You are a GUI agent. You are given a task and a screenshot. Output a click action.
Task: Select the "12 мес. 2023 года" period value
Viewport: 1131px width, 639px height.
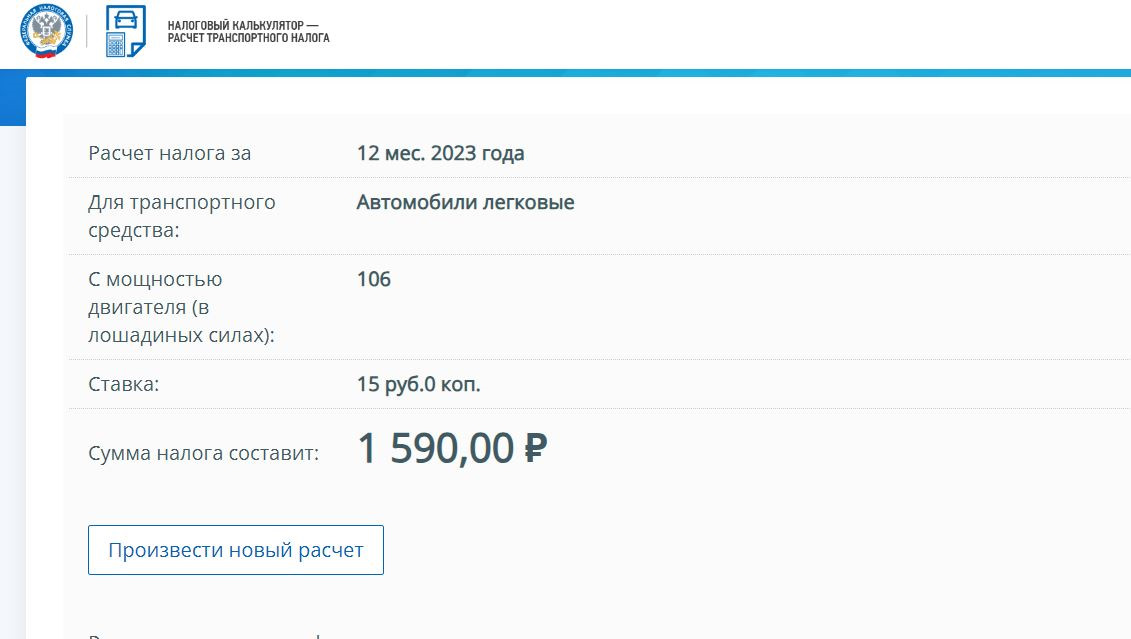point(440,153)
